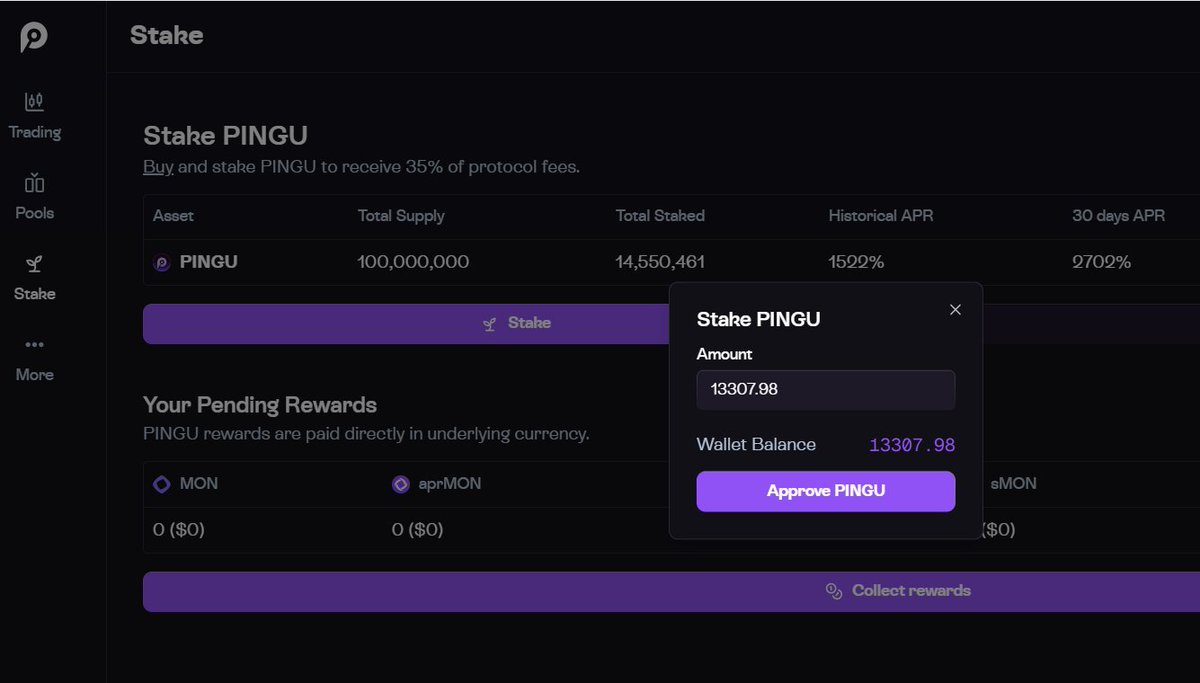Open the Pools icon in the sidebar
Viewport: 1200px width, 683px height.
pos(34,183)
